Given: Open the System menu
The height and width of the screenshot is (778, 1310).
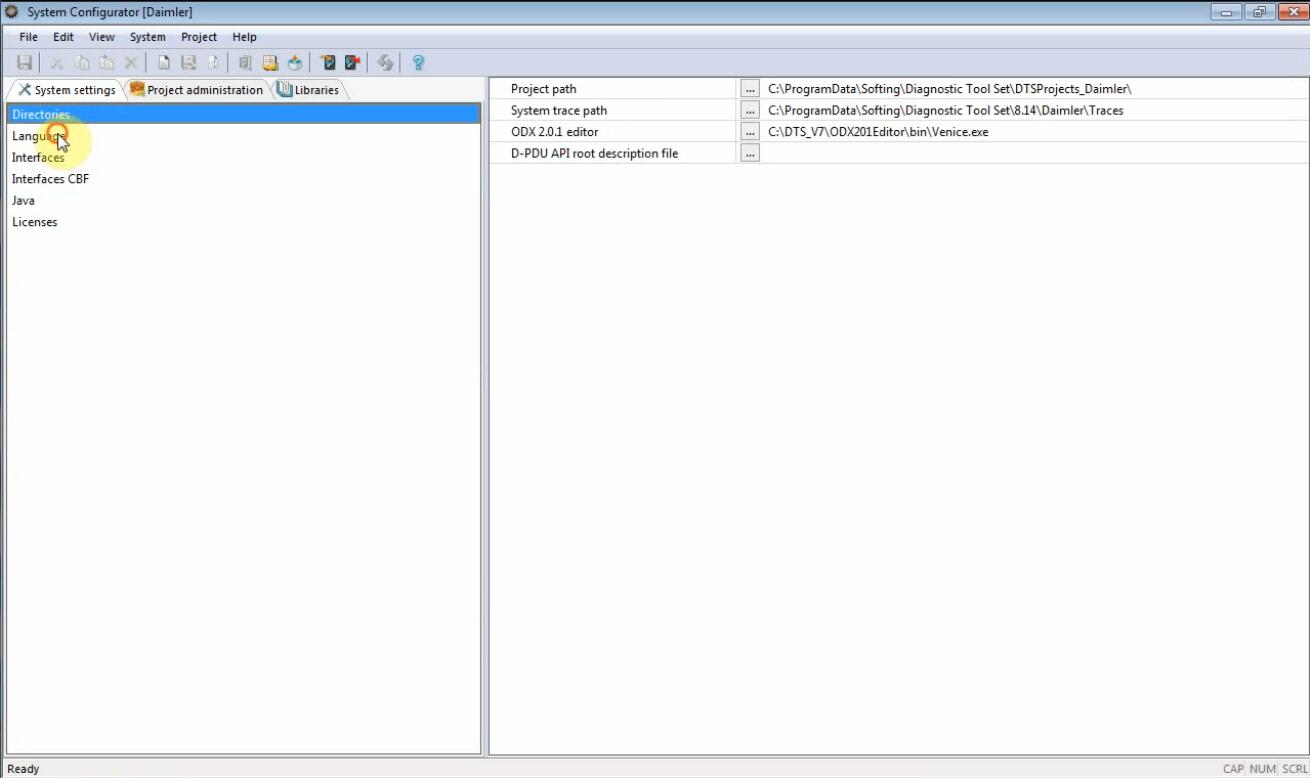Looking at the screenshot, I should [147, 37].
